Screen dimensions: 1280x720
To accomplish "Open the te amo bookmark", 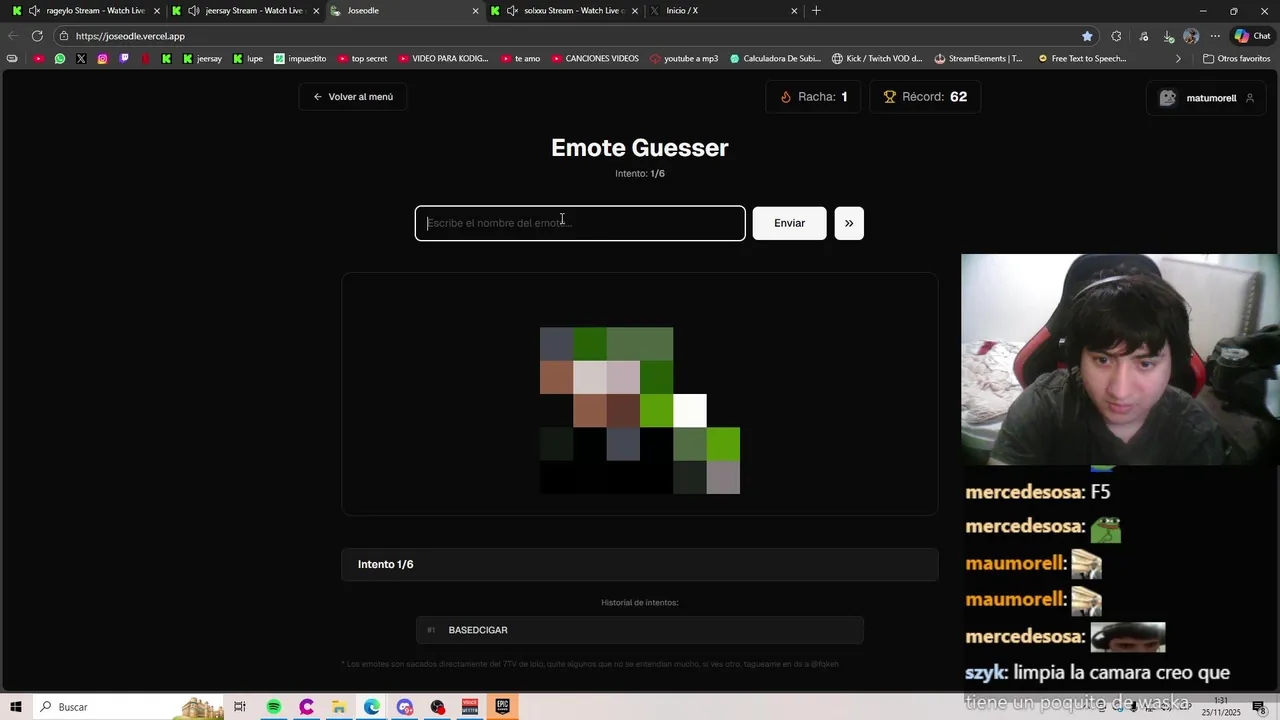I will coord(521,59).
